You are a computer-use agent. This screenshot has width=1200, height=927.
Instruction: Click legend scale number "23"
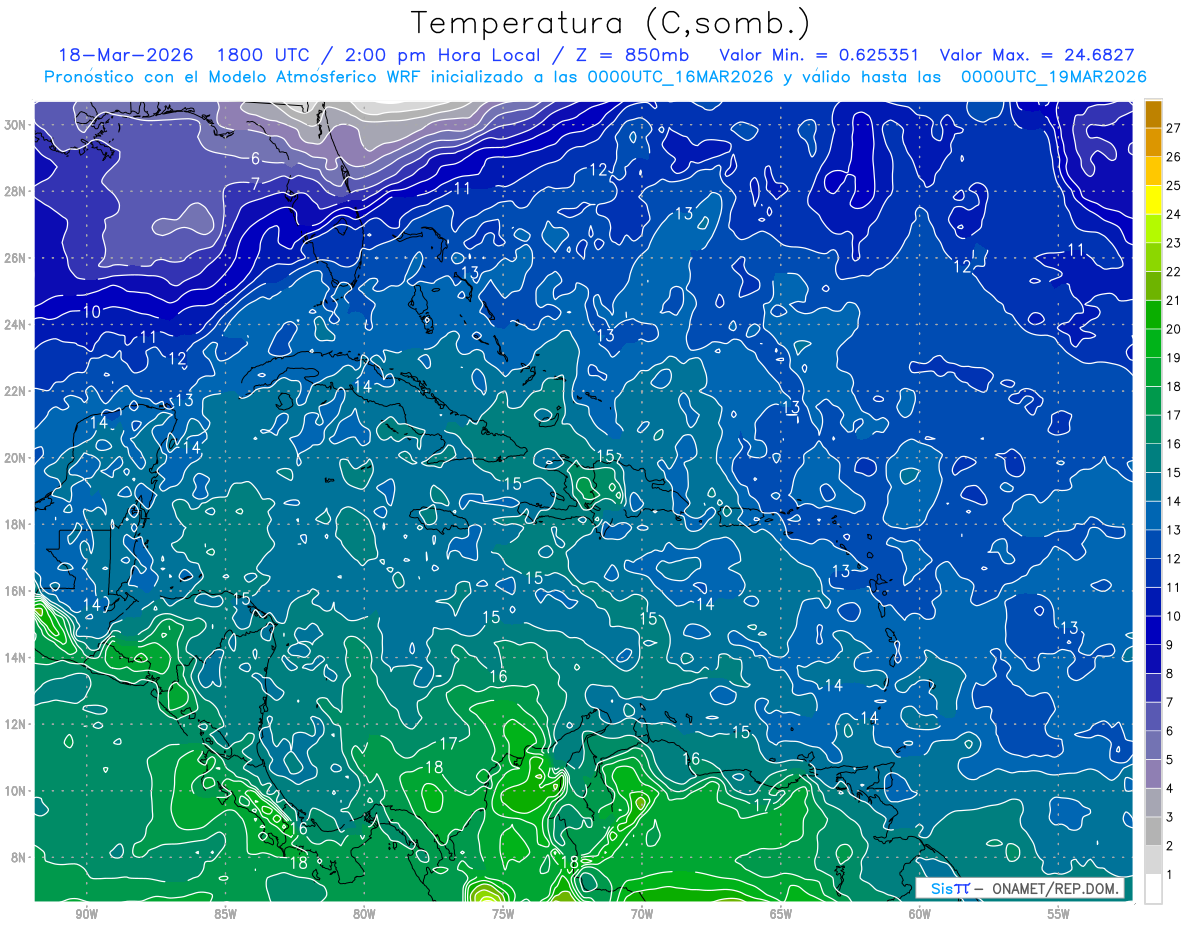(1174, 243)
